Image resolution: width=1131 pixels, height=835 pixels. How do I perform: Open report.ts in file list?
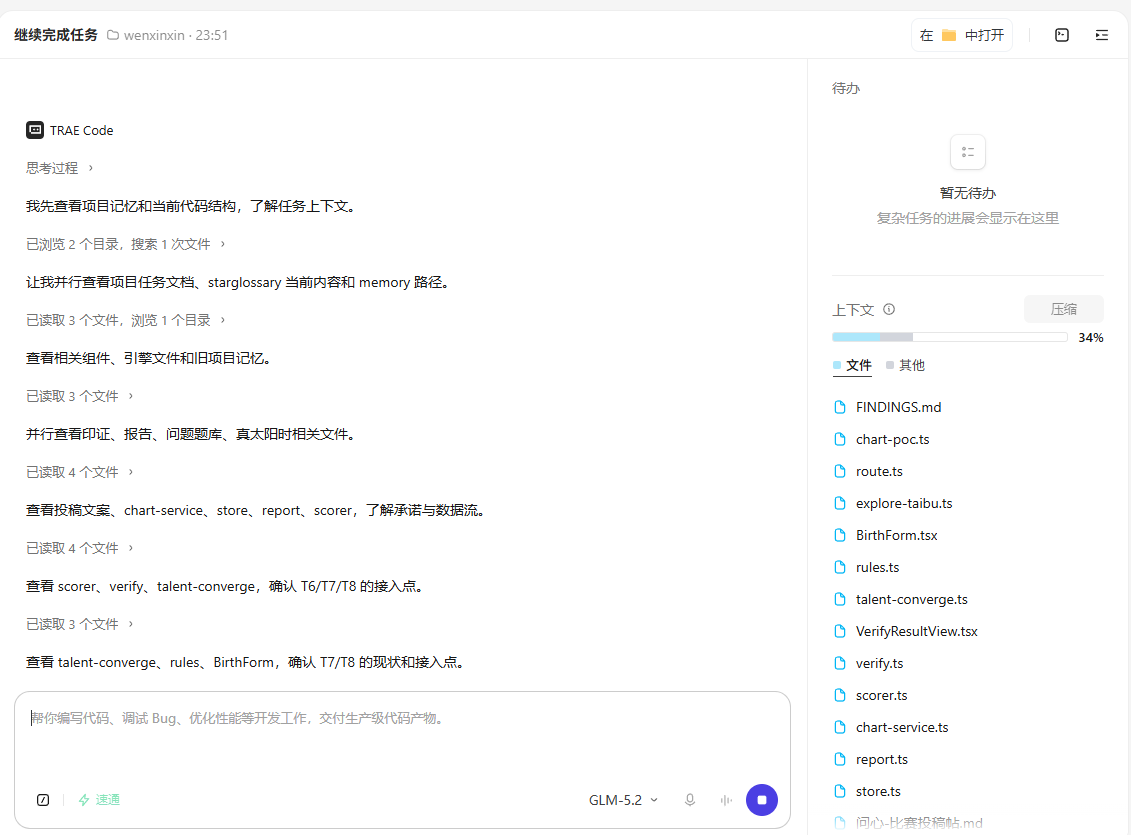[x=881, y=759]
